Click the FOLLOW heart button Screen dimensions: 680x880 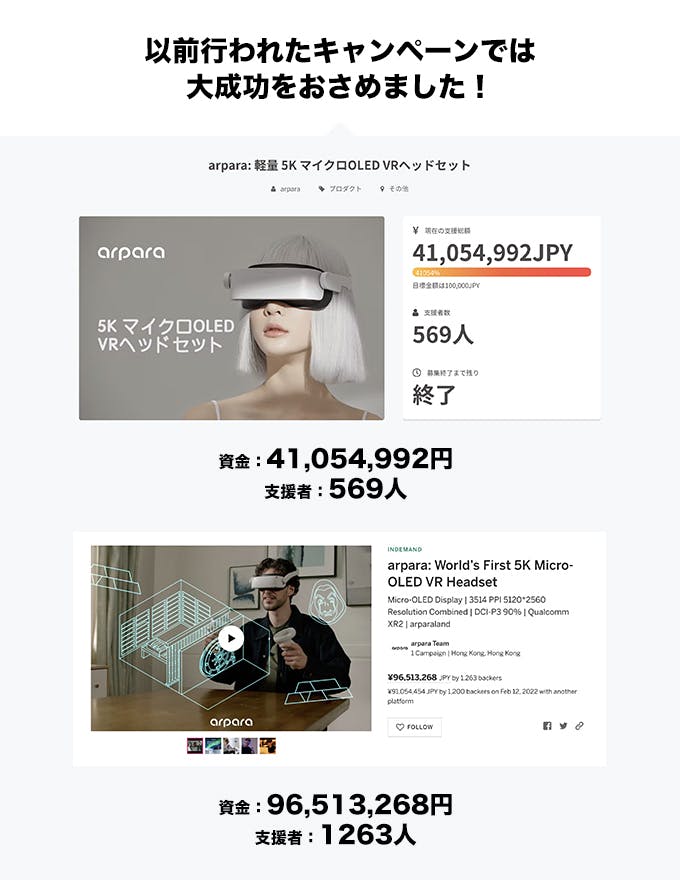pos(415,727)
